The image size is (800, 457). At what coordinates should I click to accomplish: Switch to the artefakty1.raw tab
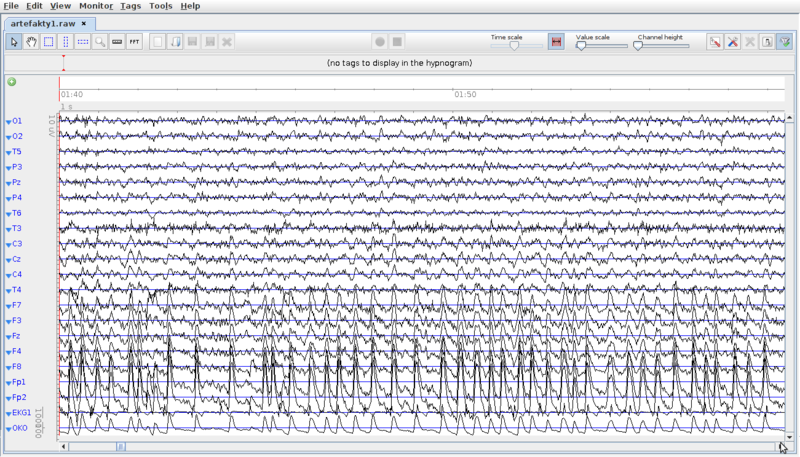click(44, 22)
